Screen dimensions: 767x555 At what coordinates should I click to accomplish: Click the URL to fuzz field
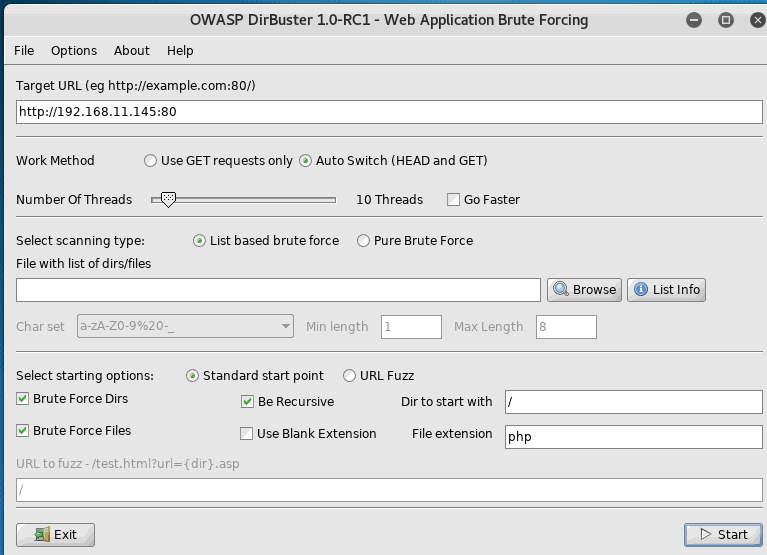pos(389,490)
